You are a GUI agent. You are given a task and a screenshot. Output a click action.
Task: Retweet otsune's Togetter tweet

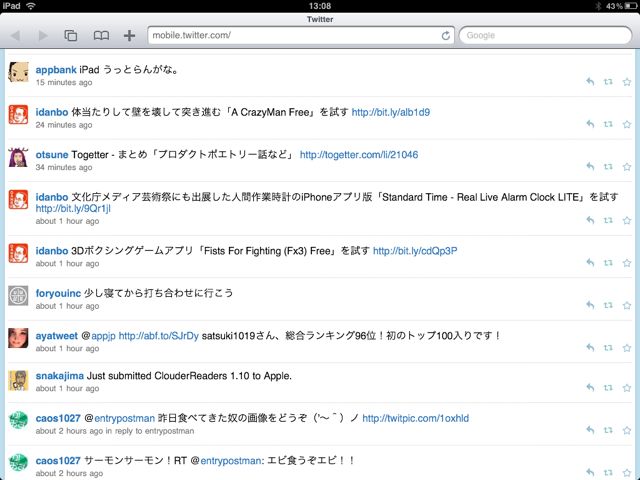(608, 167)
